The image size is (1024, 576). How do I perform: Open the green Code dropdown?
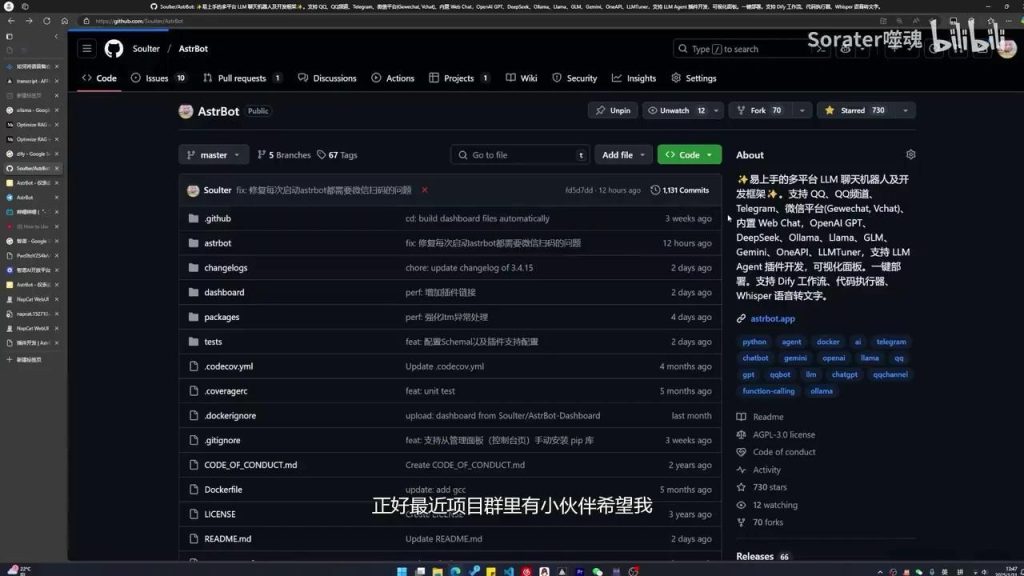point(689,155)
